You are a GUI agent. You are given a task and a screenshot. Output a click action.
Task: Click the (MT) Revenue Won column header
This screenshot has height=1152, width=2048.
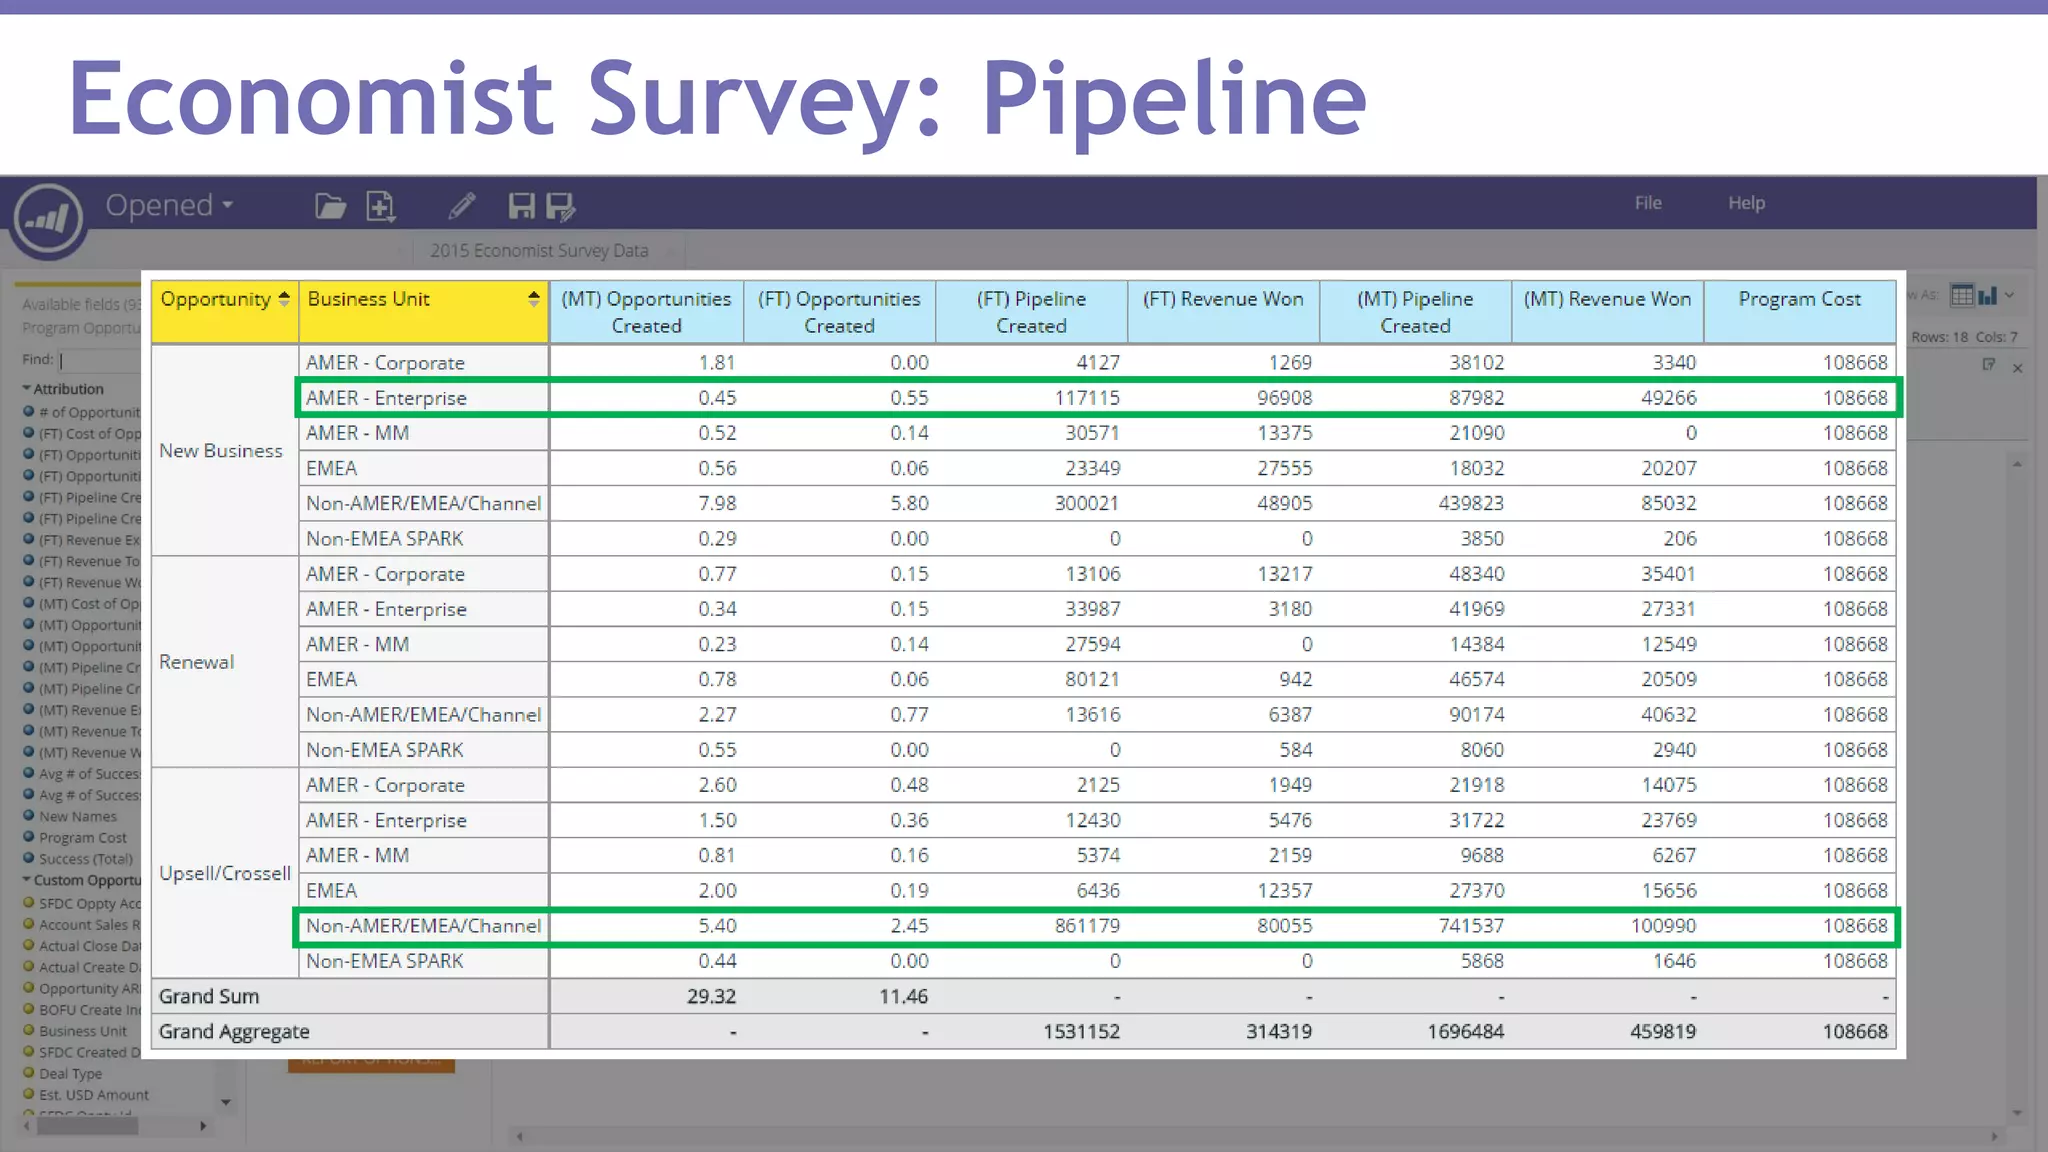point(1607,312)
